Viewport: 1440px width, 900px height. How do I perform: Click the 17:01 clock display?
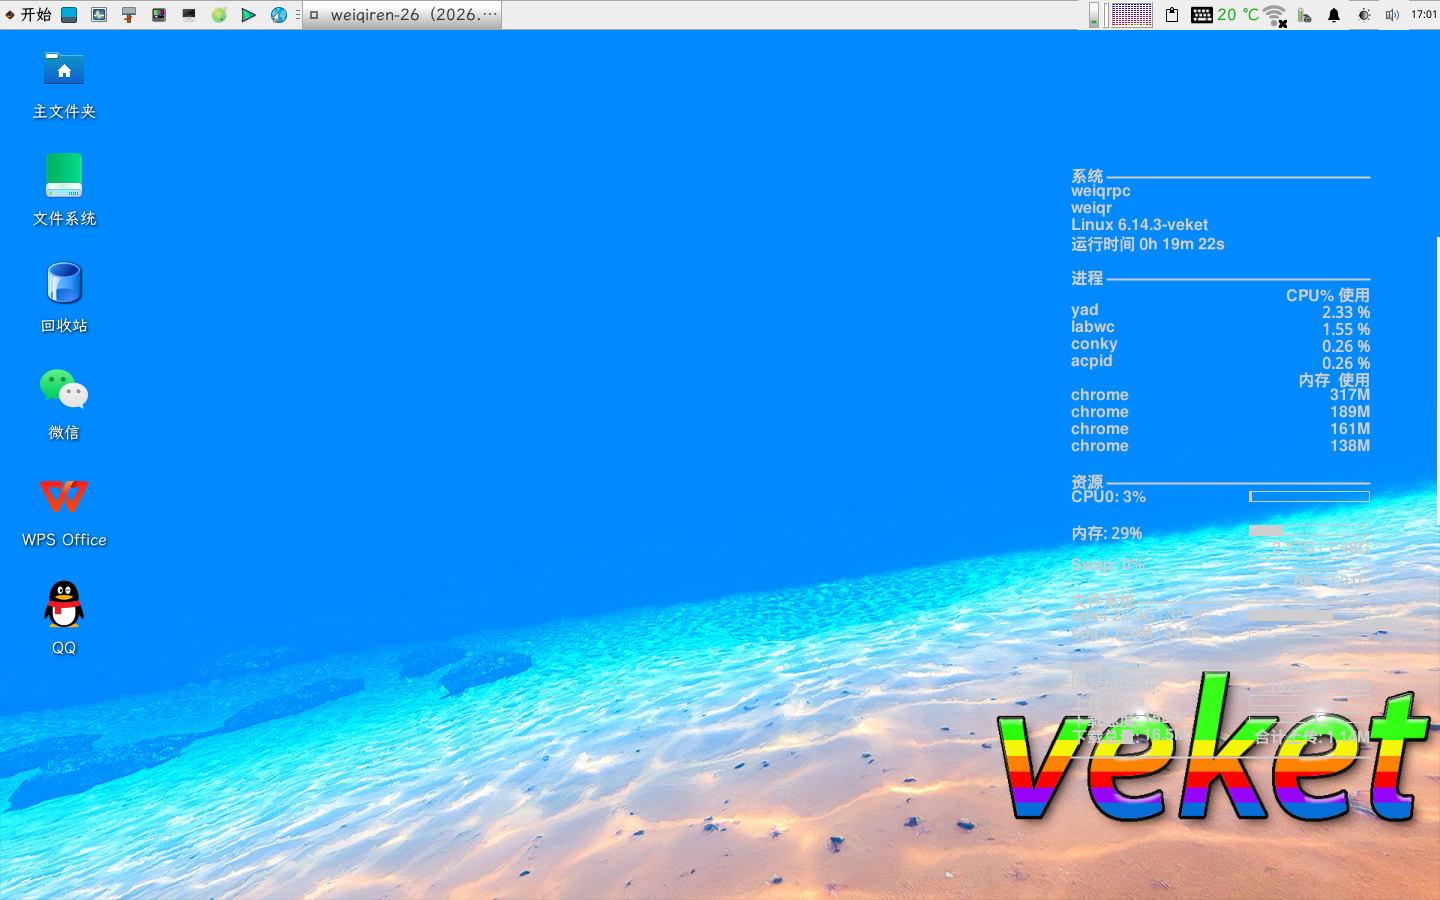pos(1423,14)
